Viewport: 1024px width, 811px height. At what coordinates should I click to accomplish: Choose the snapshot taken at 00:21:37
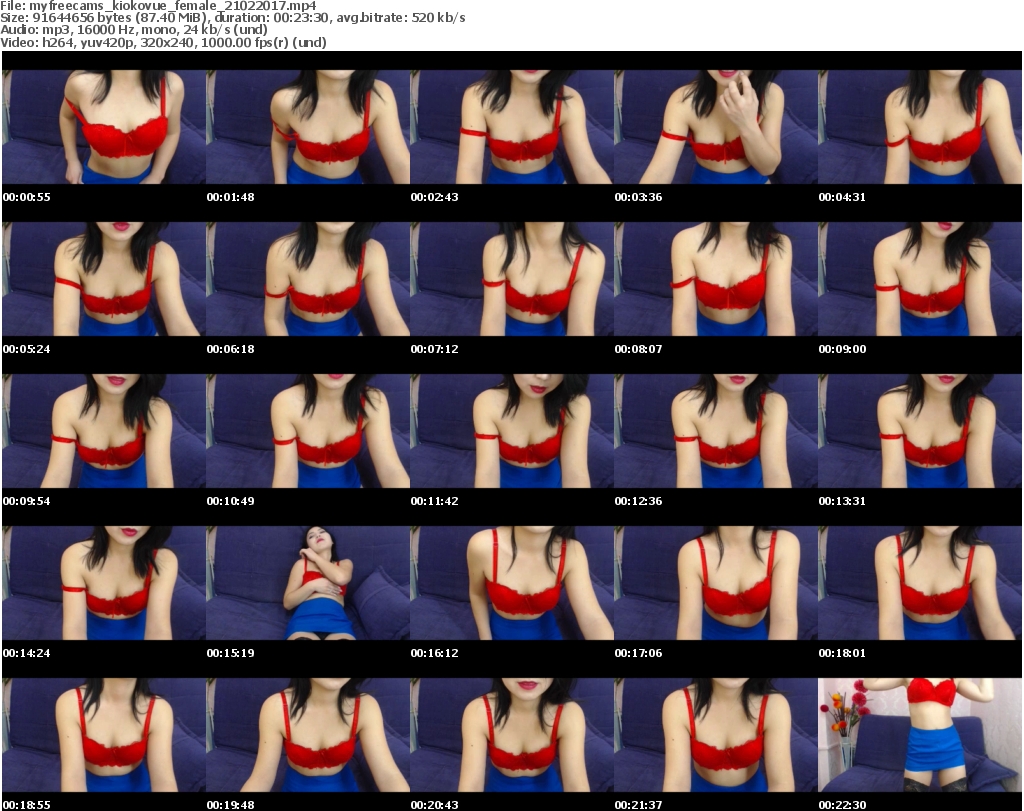(x=716, y=735)
